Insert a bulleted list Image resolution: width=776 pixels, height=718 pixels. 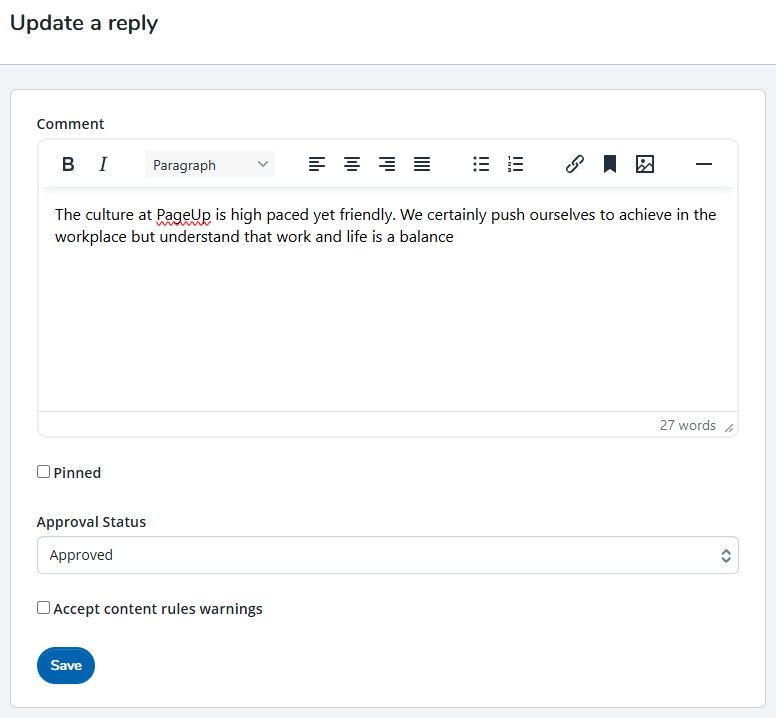pyautogui.click(x=481, y=165)
